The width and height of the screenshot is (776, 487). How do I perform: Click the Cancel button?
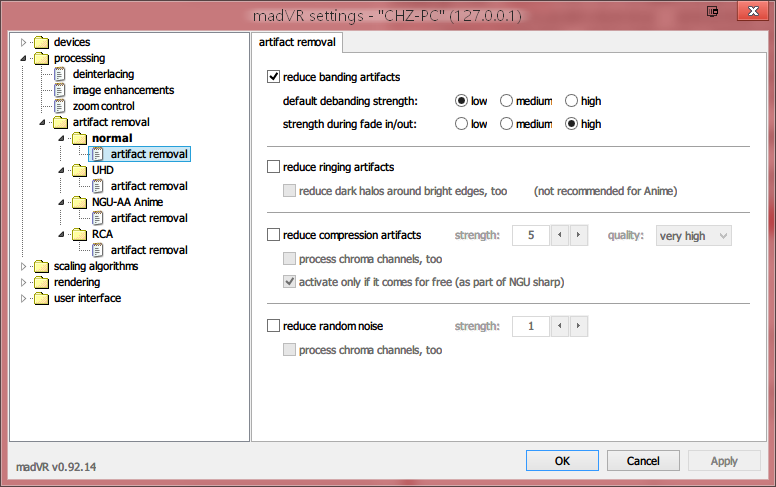(x=643, y=461)
